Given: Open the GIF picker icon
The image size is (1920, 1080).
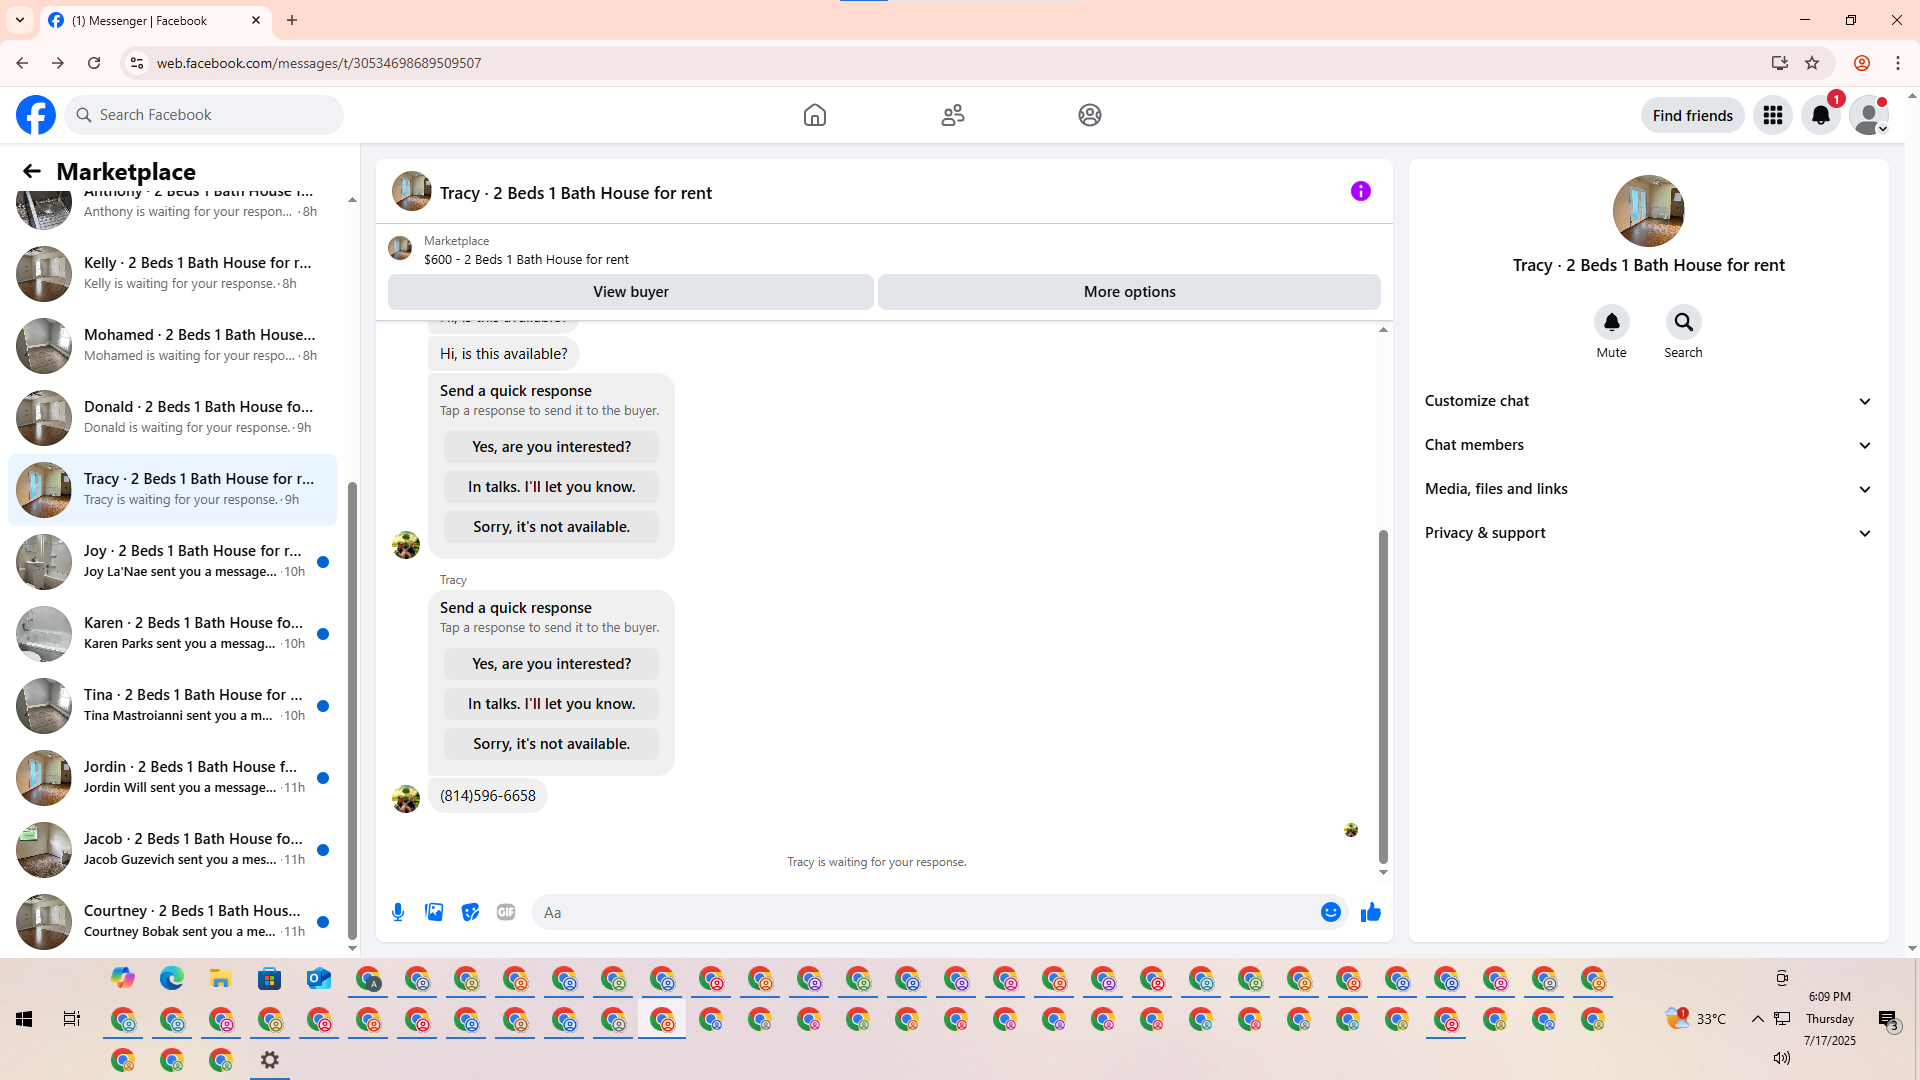Looking at the screenshot, I should (506, 912).
